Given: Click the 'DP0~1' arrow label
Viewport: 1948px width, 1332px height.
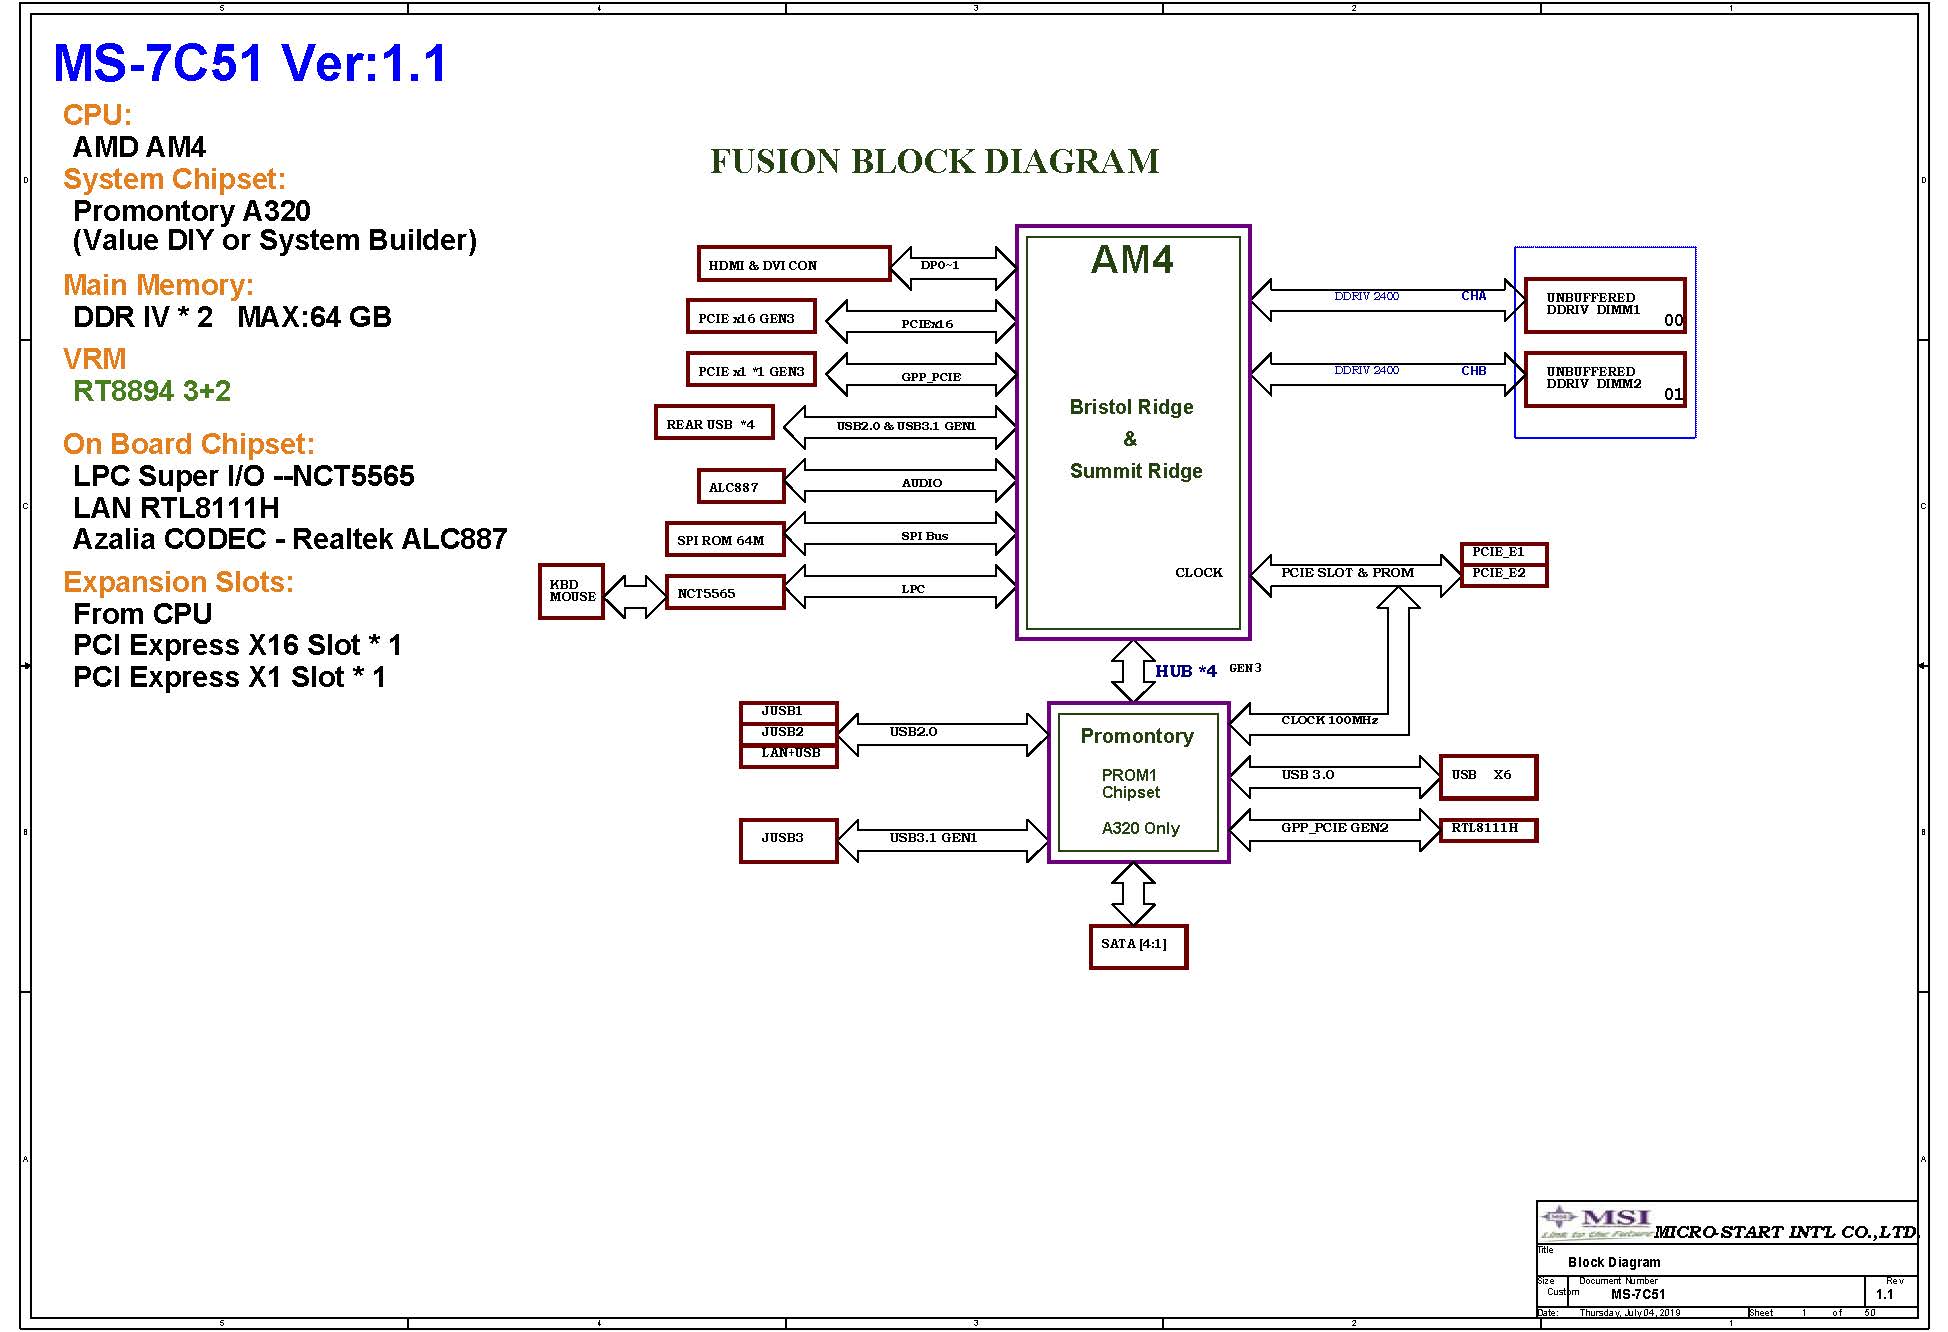Looking at the screenshot, I should [x=940, y=265].
